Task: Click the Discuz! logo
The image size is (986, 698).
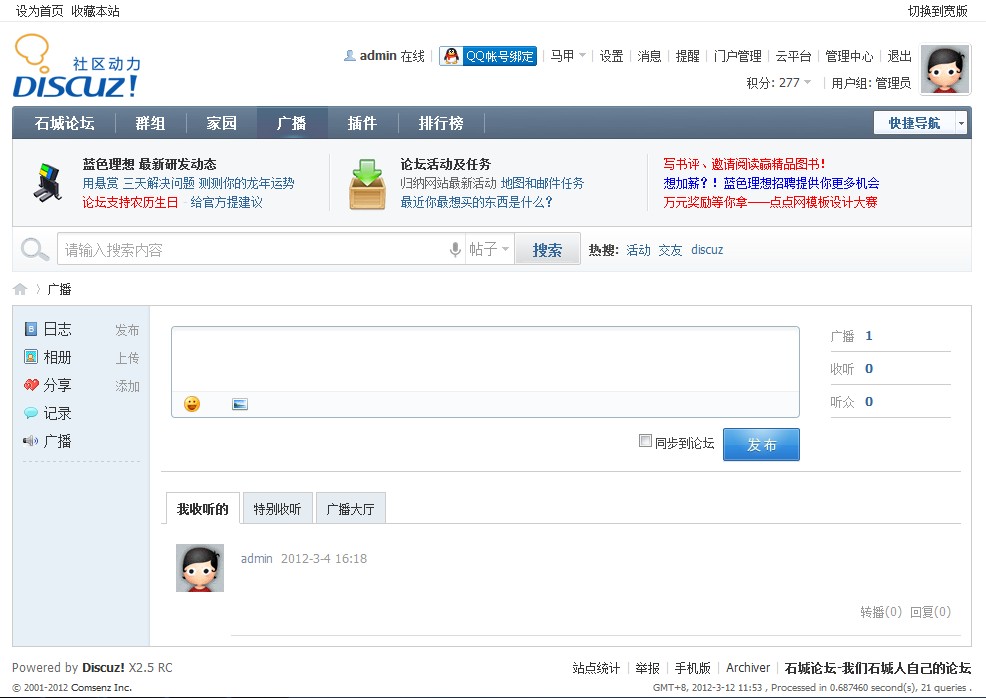Action: [77, 66]
